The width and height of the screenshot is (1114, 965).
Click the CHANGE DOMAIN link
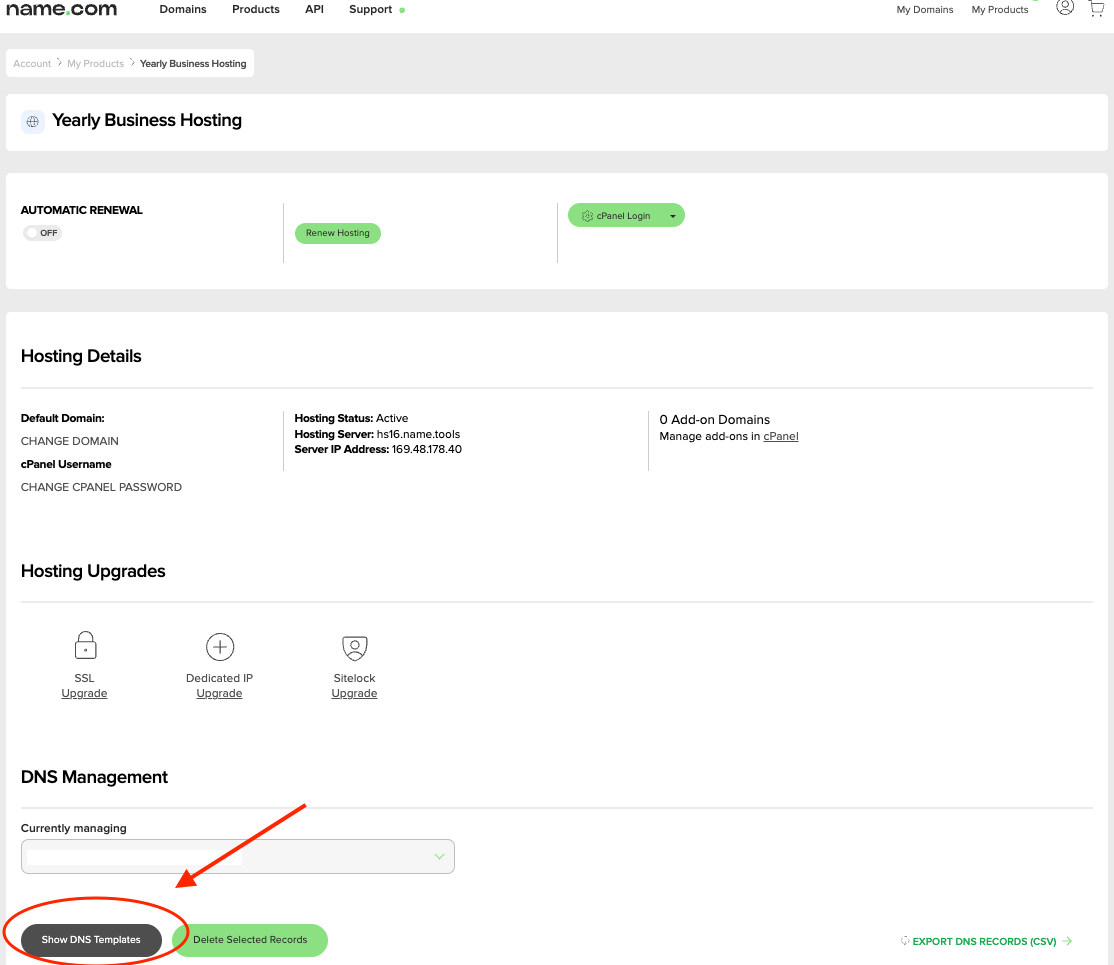tap(70, 441)
